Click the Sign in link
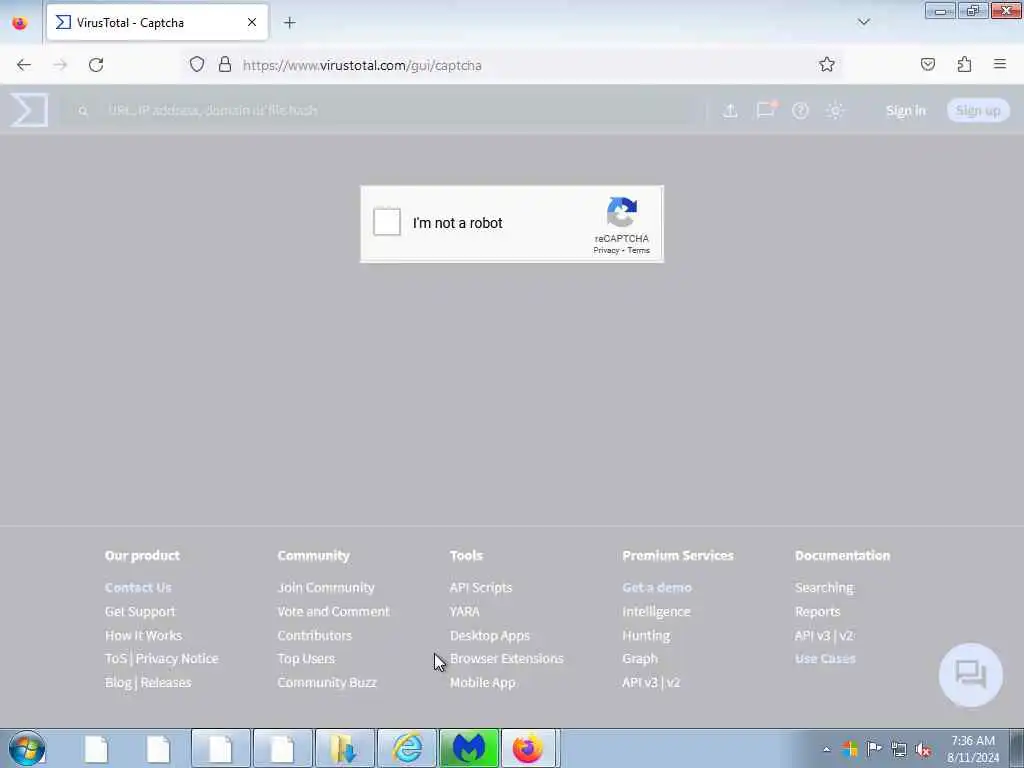This screenshot has width=1024, height=768. point(905,110)
